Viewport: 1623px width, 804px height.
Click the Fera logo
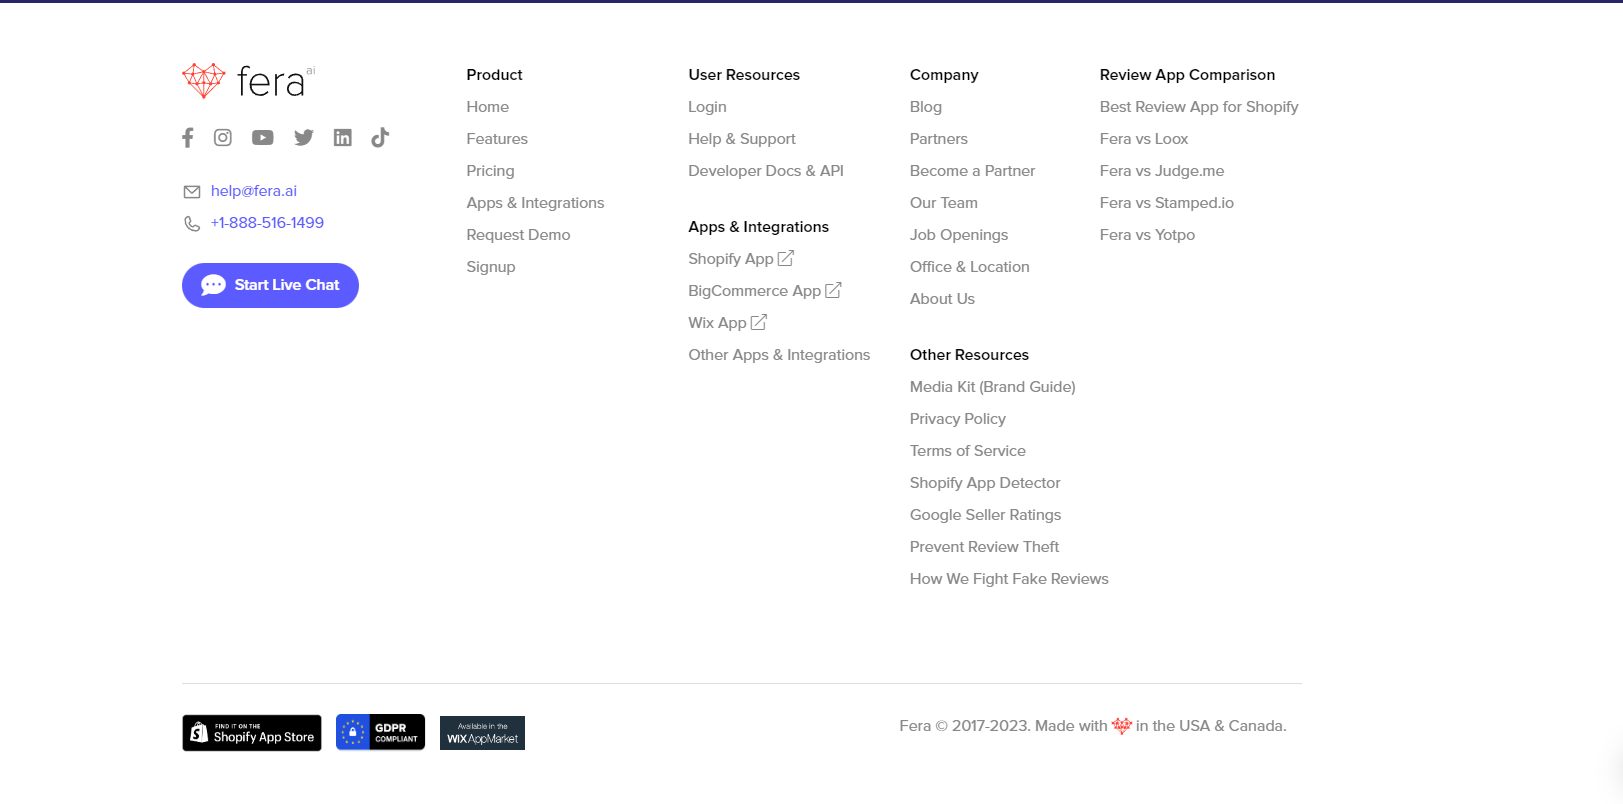249,81
